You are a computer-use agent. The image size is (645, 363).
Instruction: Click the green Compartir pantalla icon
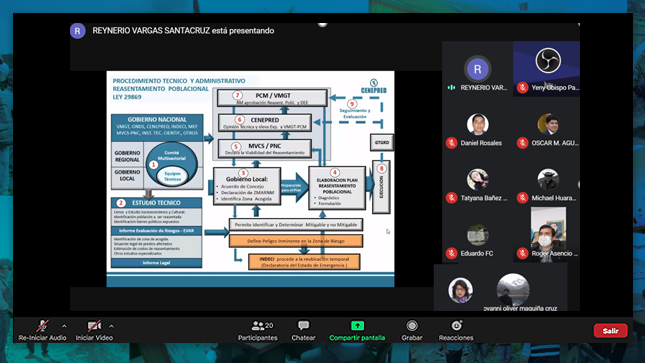pyautogui.click(x=357, y=326)
